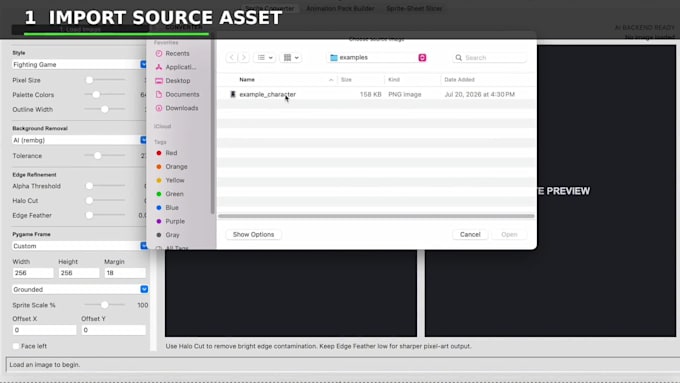Open the Background Removal AI (rembg) dropdown
Screen dimensions: 680x383
(79, 140)
